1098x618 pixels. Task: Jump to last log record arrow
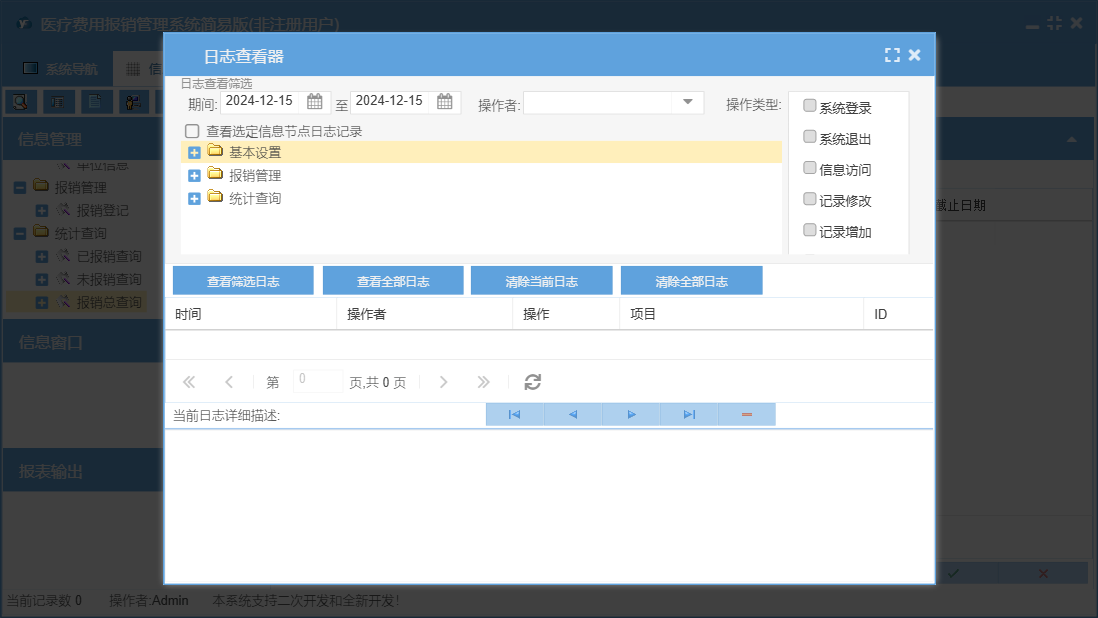coord(689,414)
